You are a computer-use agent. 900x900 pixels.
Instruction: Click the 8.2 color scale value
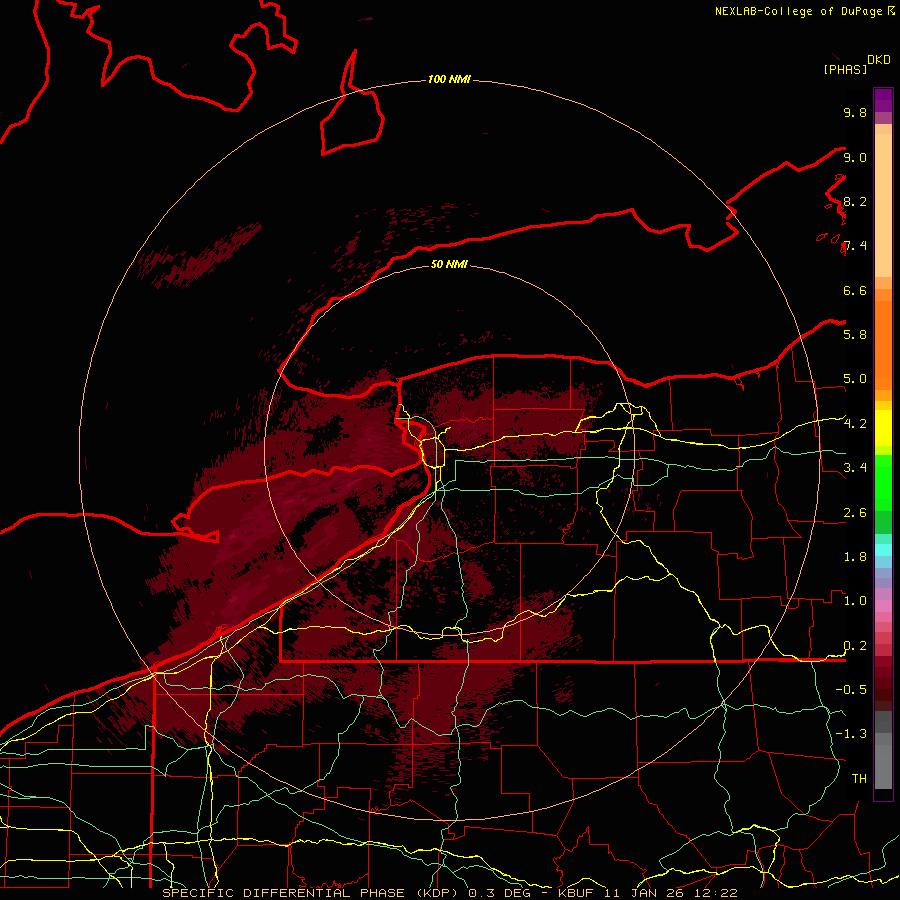[x=855, y=201]
